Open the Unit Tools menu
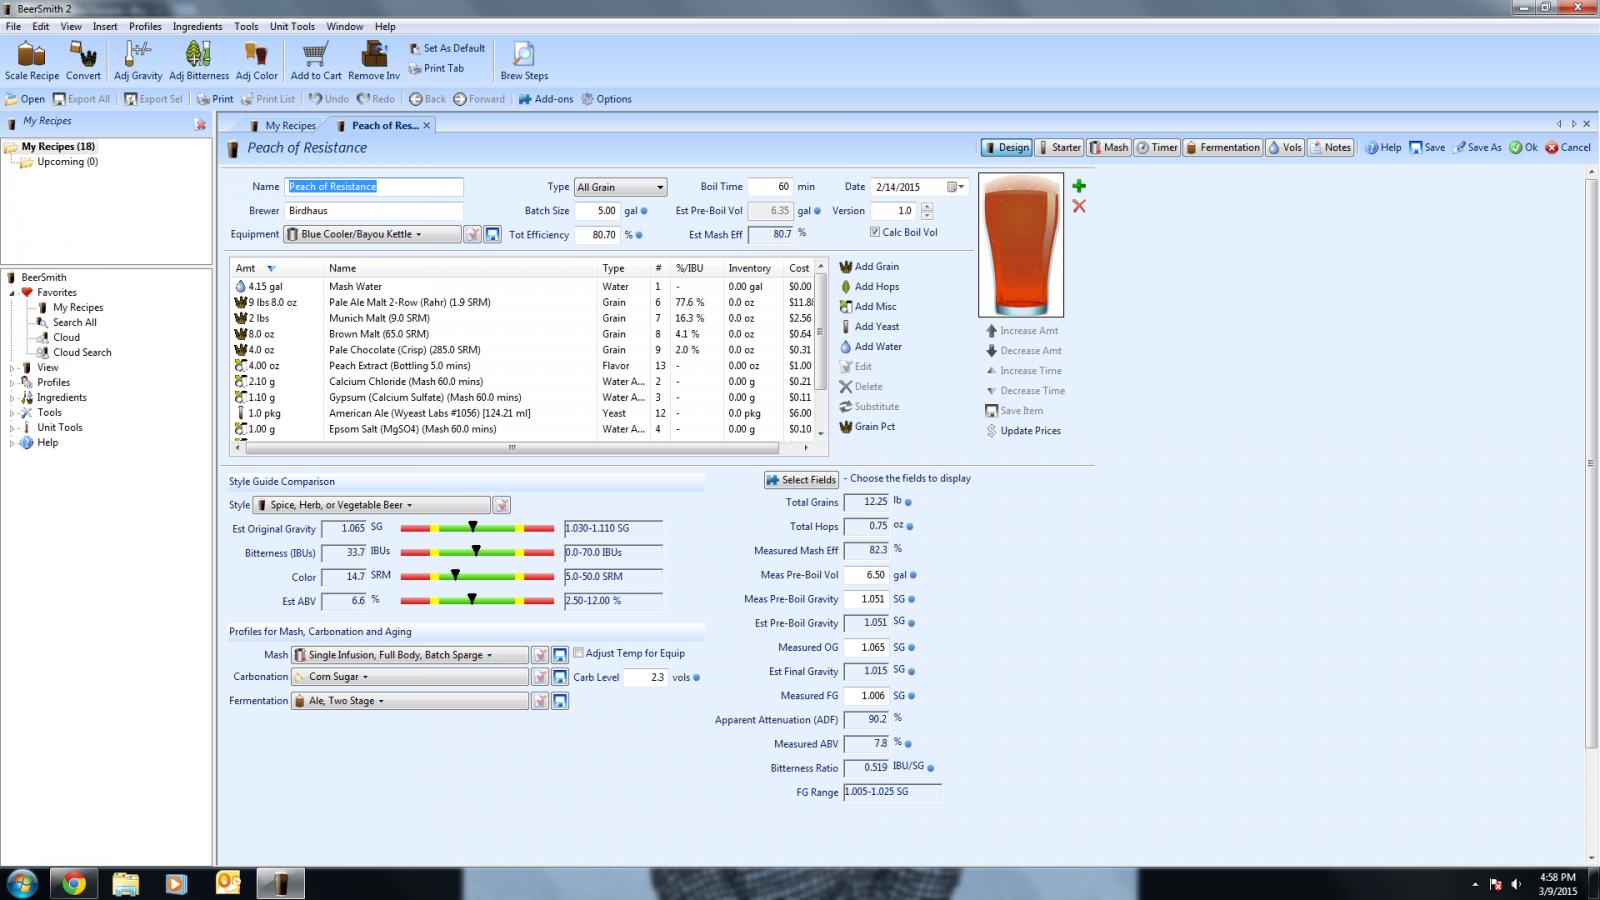Image resolution: width=1600 pixels, height=900 pixels. [292, 26]
